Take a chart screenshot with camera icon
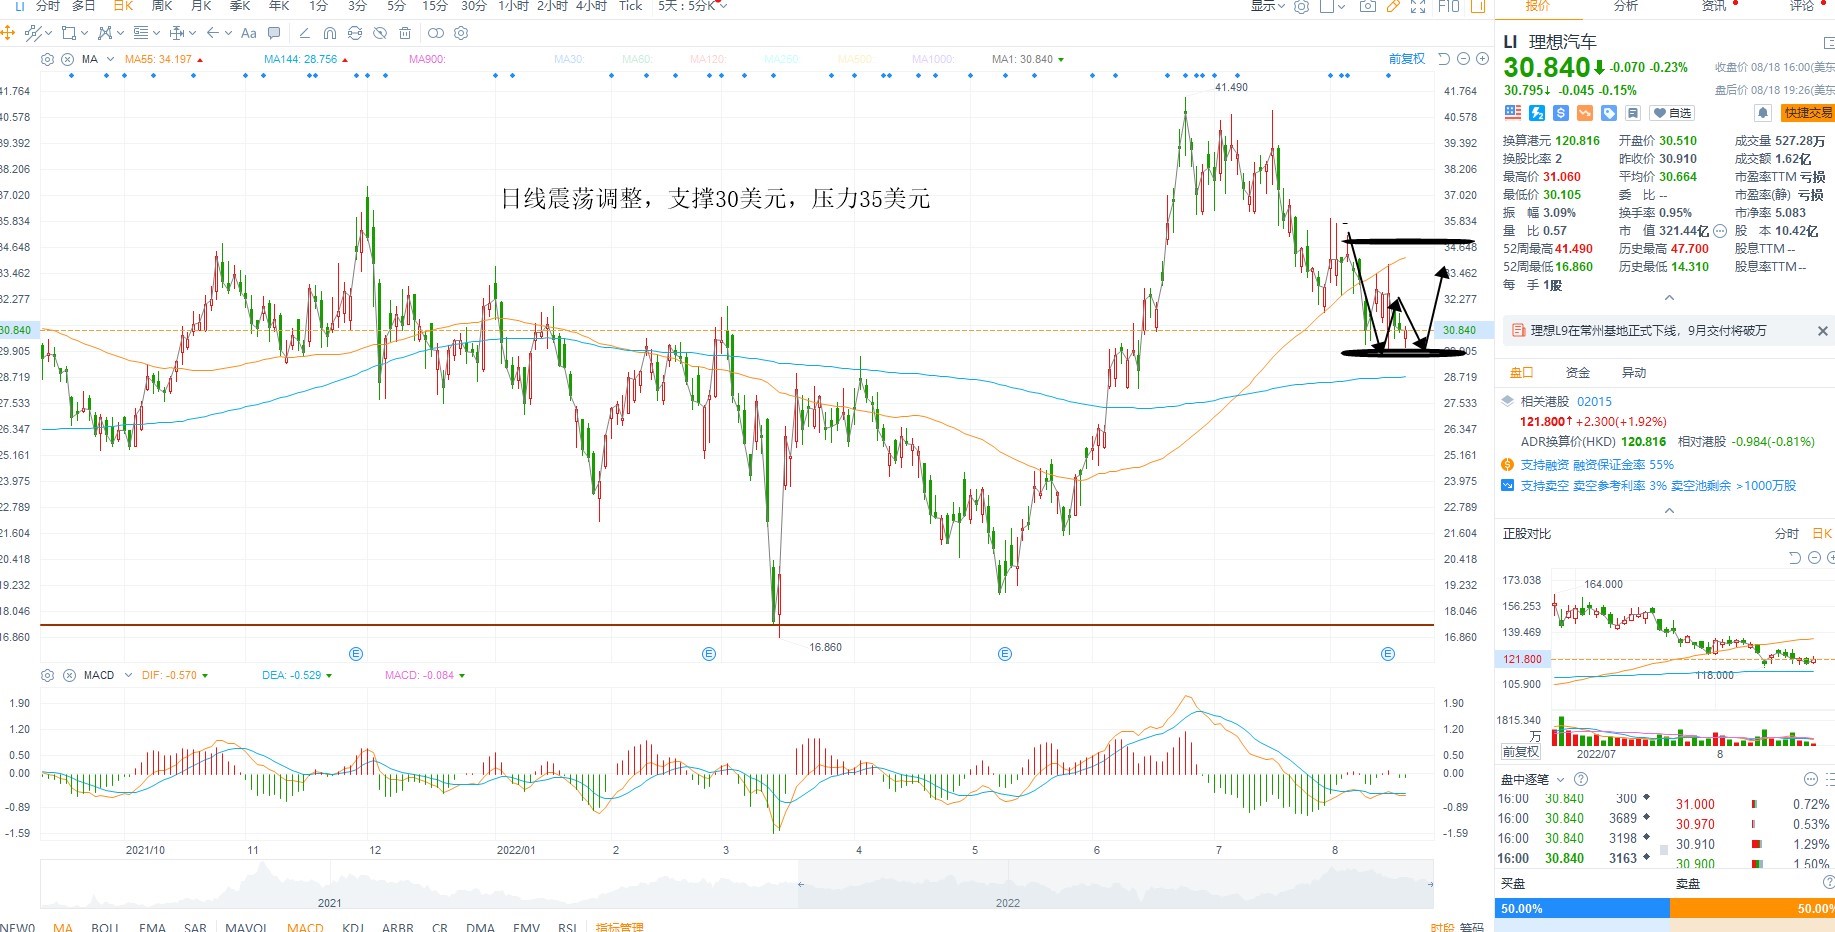1835x932 pixels. coord(1367,6)
